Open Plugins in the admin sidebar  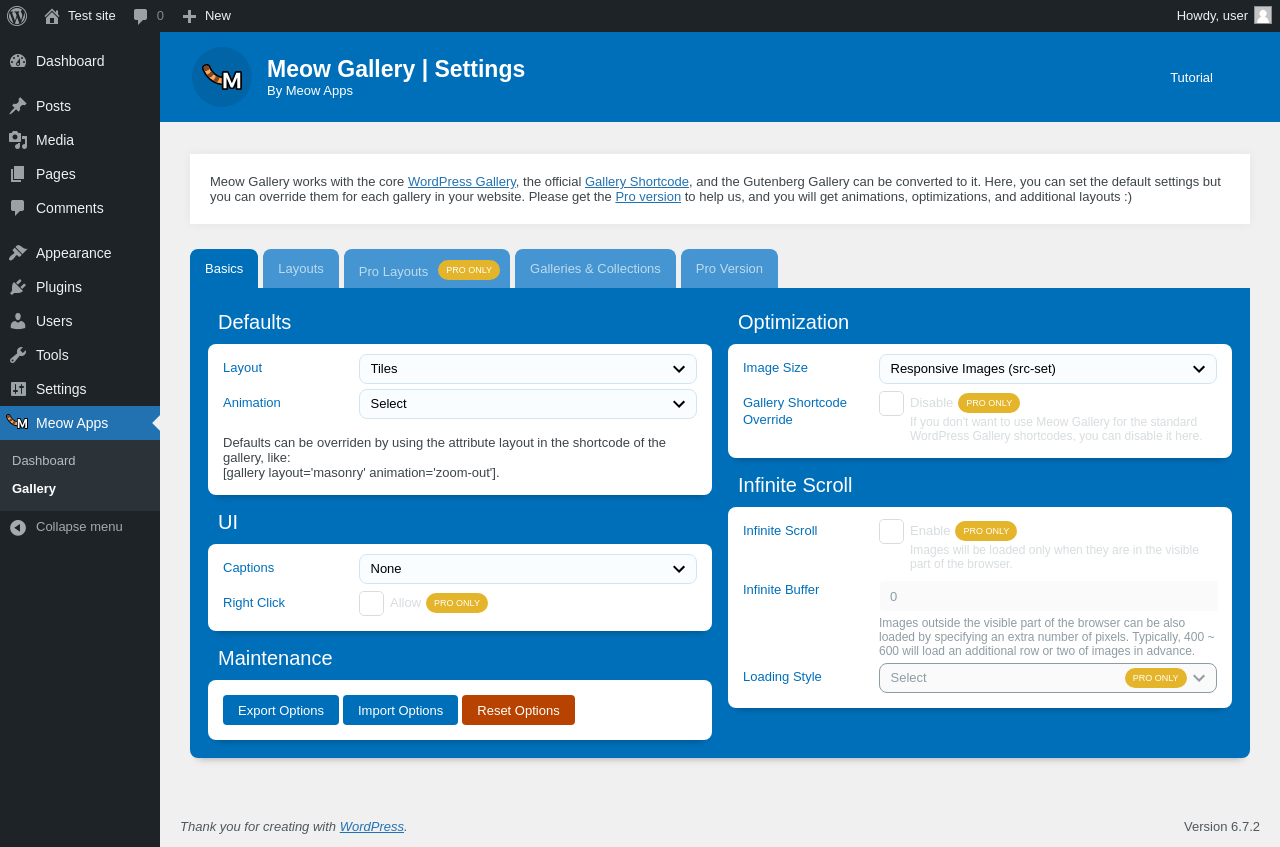tap(80, 287)
